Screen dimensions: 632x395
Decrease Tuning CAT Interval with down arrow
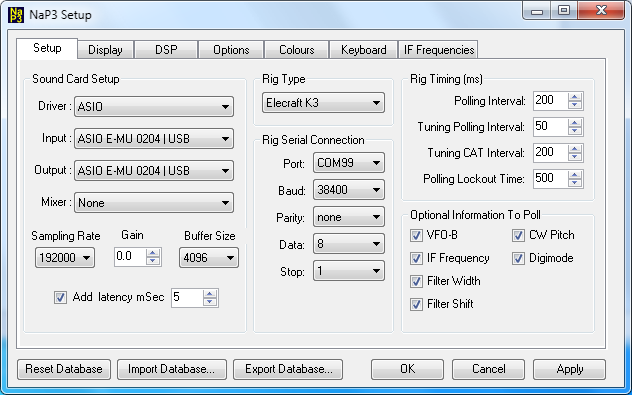(x=575, y=157)
